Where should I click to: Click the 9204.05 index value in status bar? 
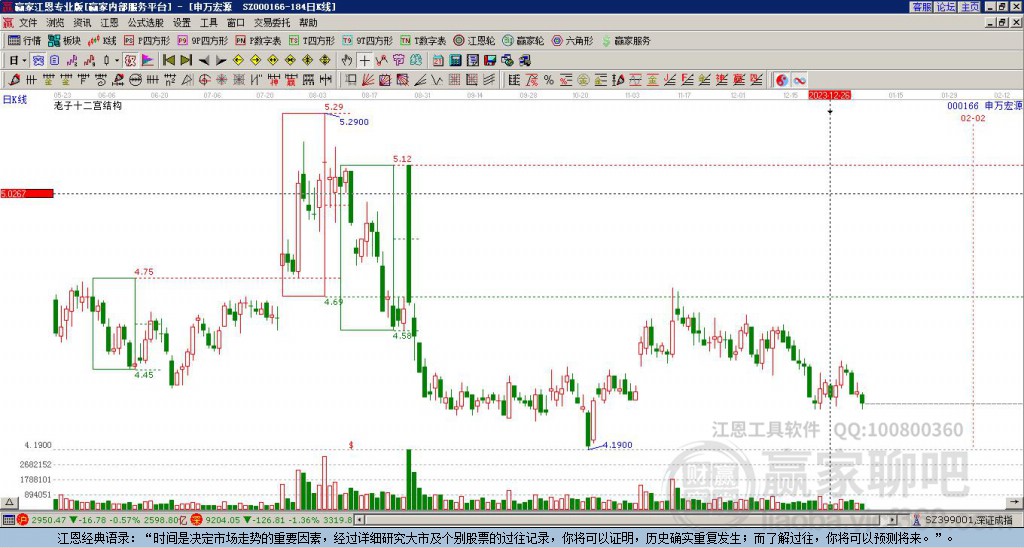pyautogui.click(x=222, y=520)
